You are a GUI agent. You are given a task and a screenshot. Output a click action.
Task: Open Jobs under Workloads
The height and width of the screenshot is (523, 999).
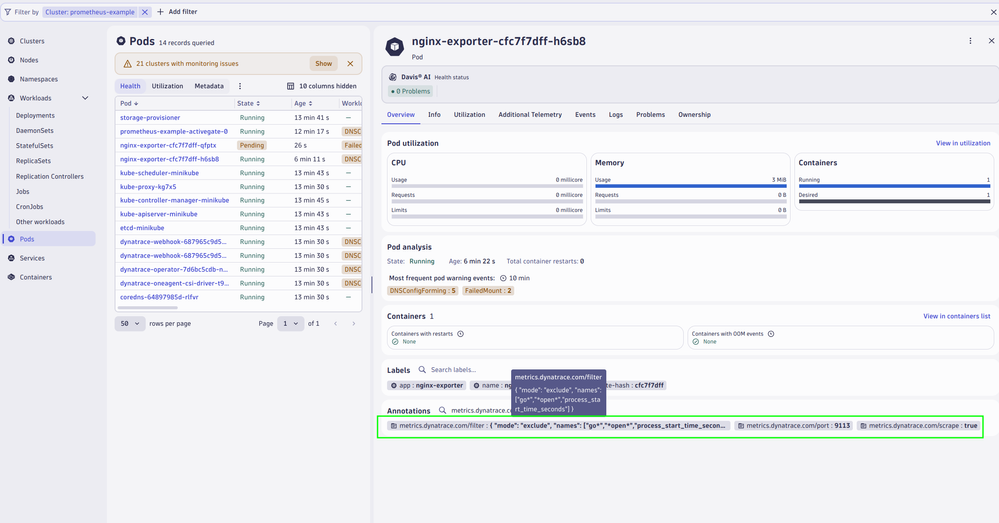pyautogui.click(x=22, y=191)
